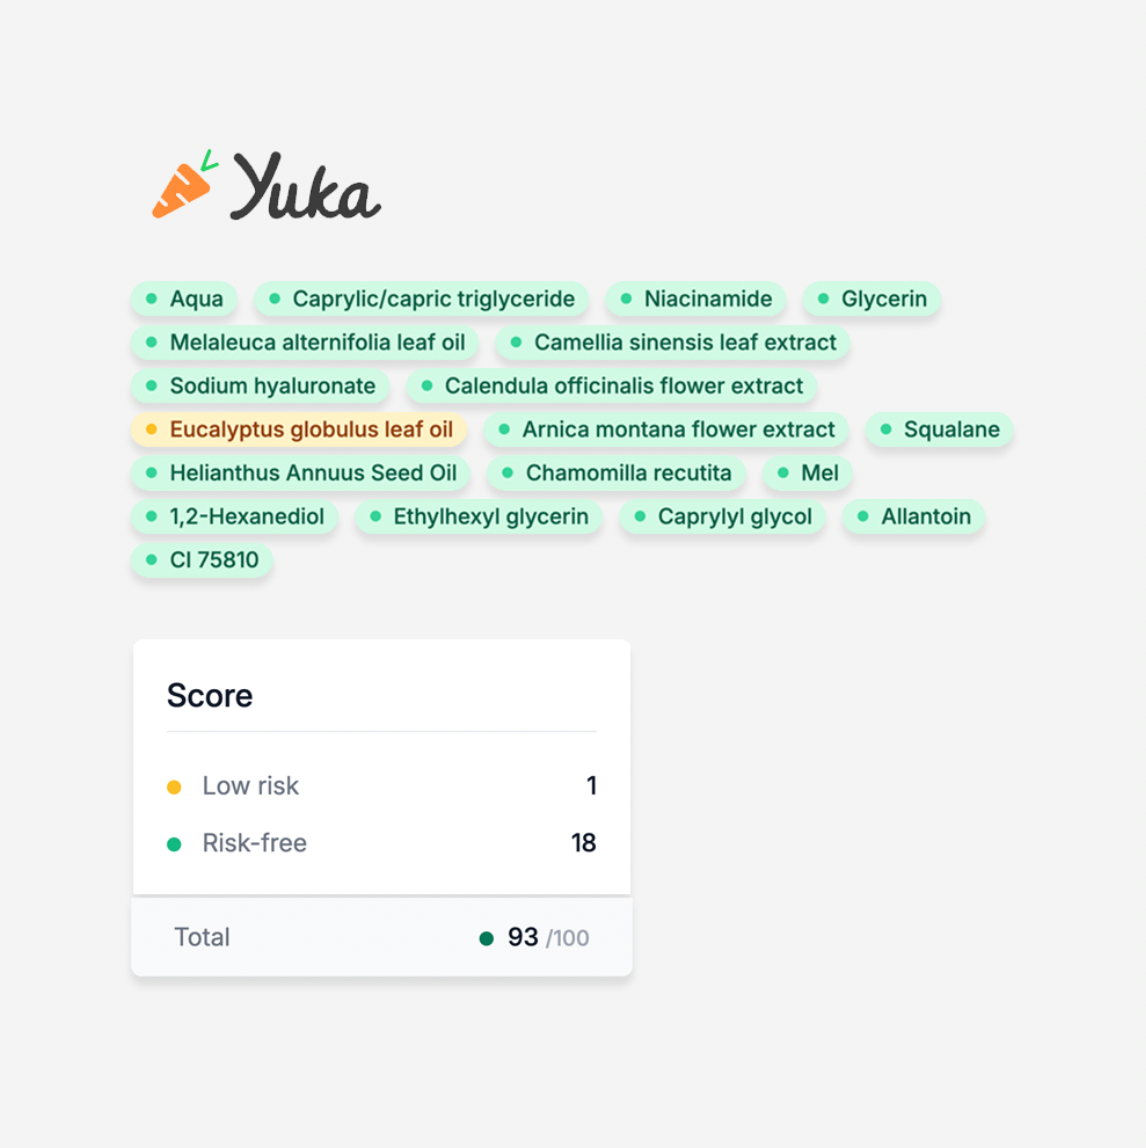Select the Aqua ingredient tag
This screenshot has height=1148, width=1146.
pos(184,299)
